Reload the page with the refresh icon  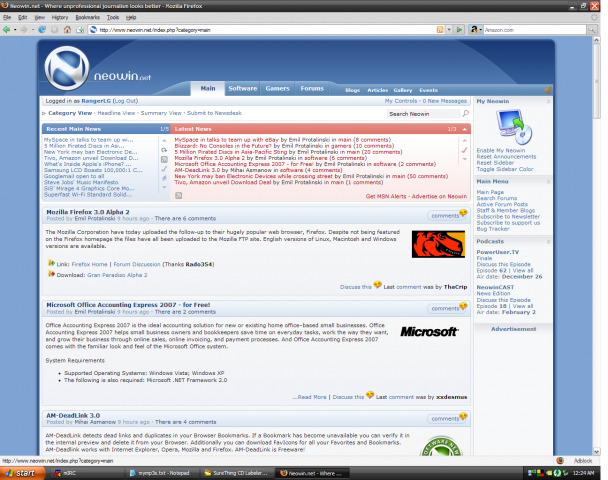click(x=42, y=29)
